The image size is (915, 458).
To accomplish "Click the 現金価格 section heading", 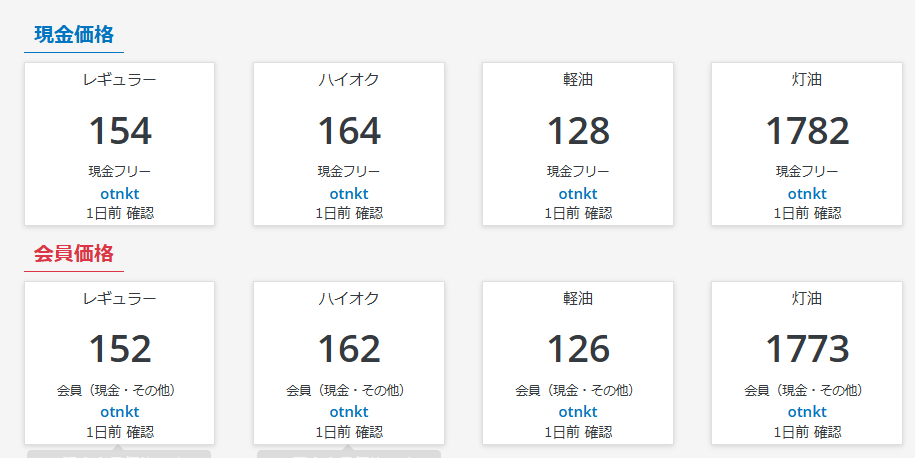I will [x=74, y=34].
